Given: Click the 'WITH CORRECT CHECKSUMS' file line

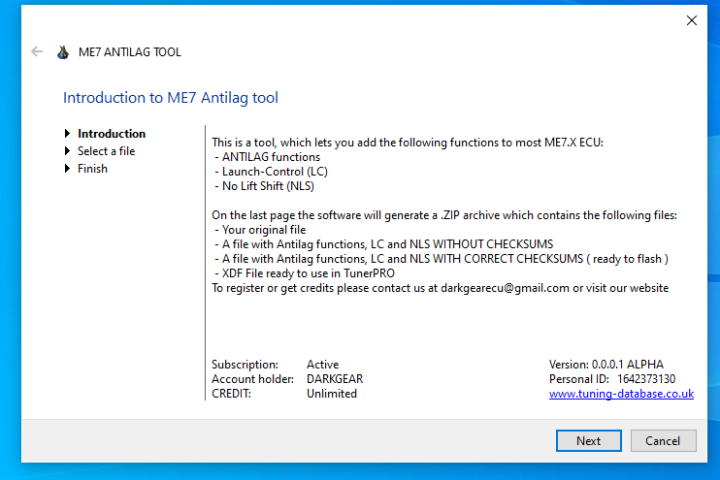Looking at the screenshot, I should (441, 259).
